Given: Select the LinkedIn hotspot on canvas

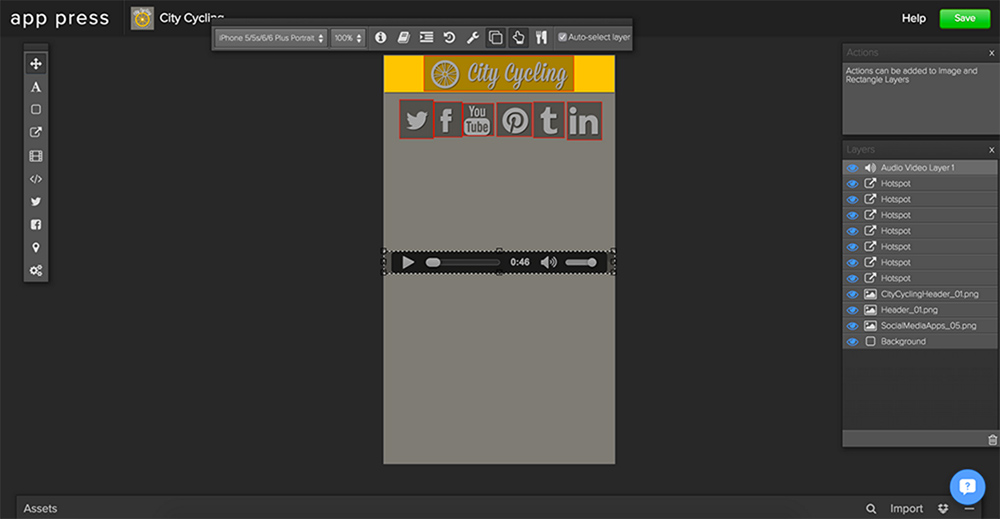Looking at the screenshot, I should point(584,121).
